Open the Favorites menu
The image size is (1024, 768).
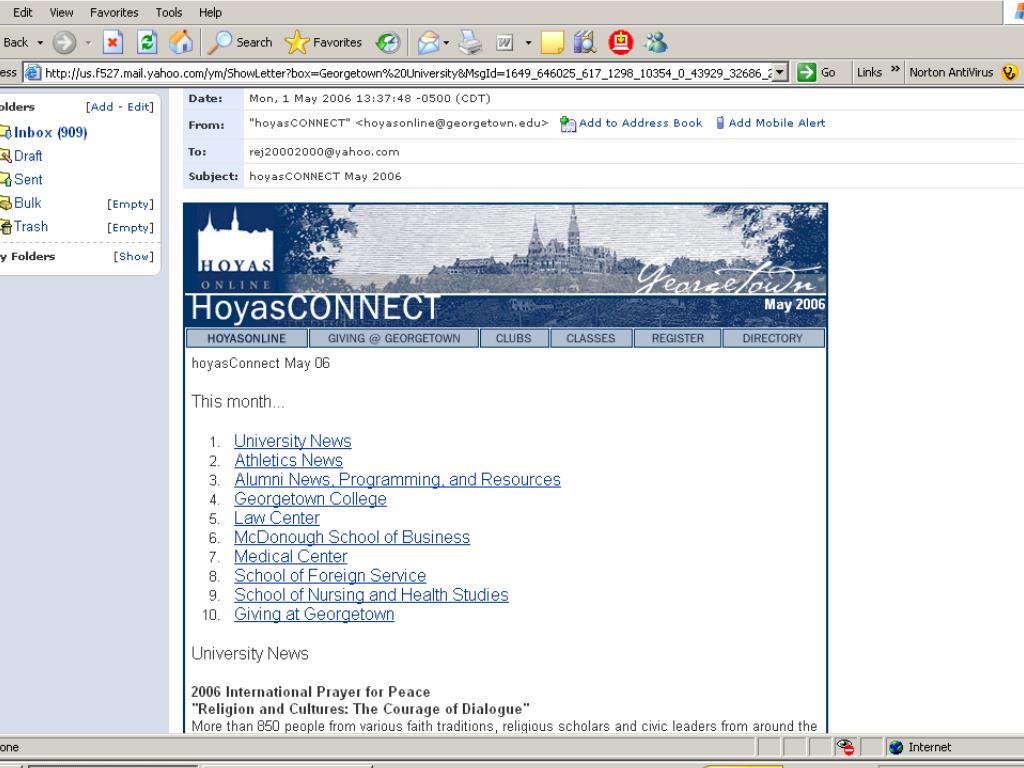pyautogui.click(x=114, y=12)
